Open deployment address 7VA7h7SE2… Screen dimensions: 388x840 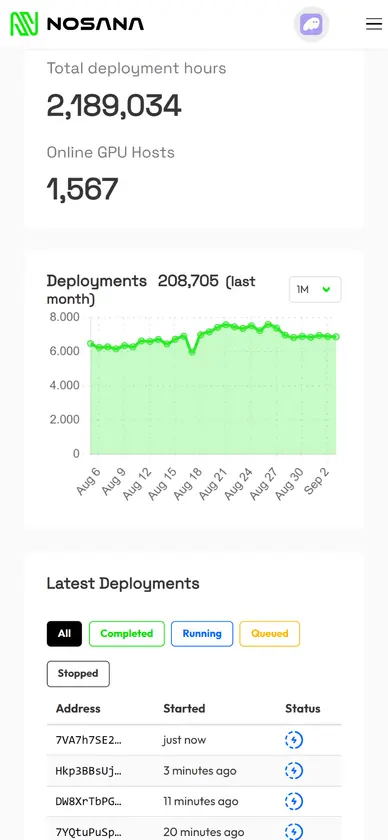click(89, 740)
